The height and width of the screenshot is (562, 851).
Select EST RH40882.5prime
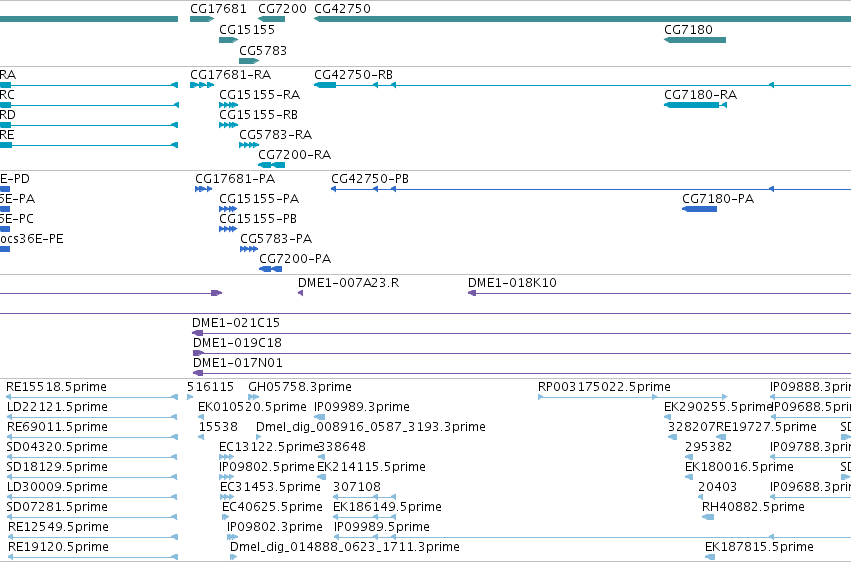coord(753,507)
